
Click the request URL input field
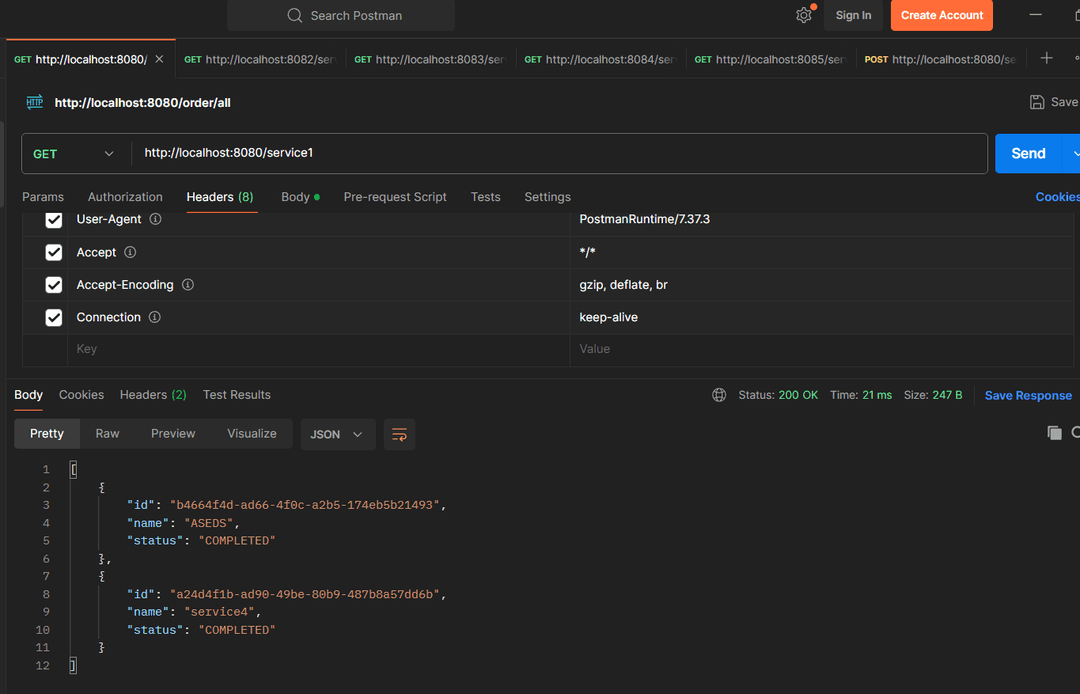tap(558, 153)
